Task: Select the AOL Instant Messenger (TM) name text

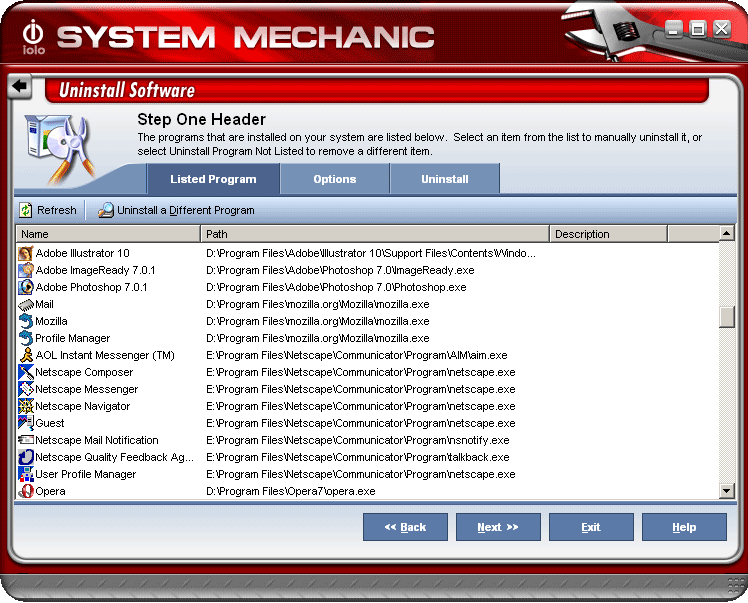Action: point(105,355)
